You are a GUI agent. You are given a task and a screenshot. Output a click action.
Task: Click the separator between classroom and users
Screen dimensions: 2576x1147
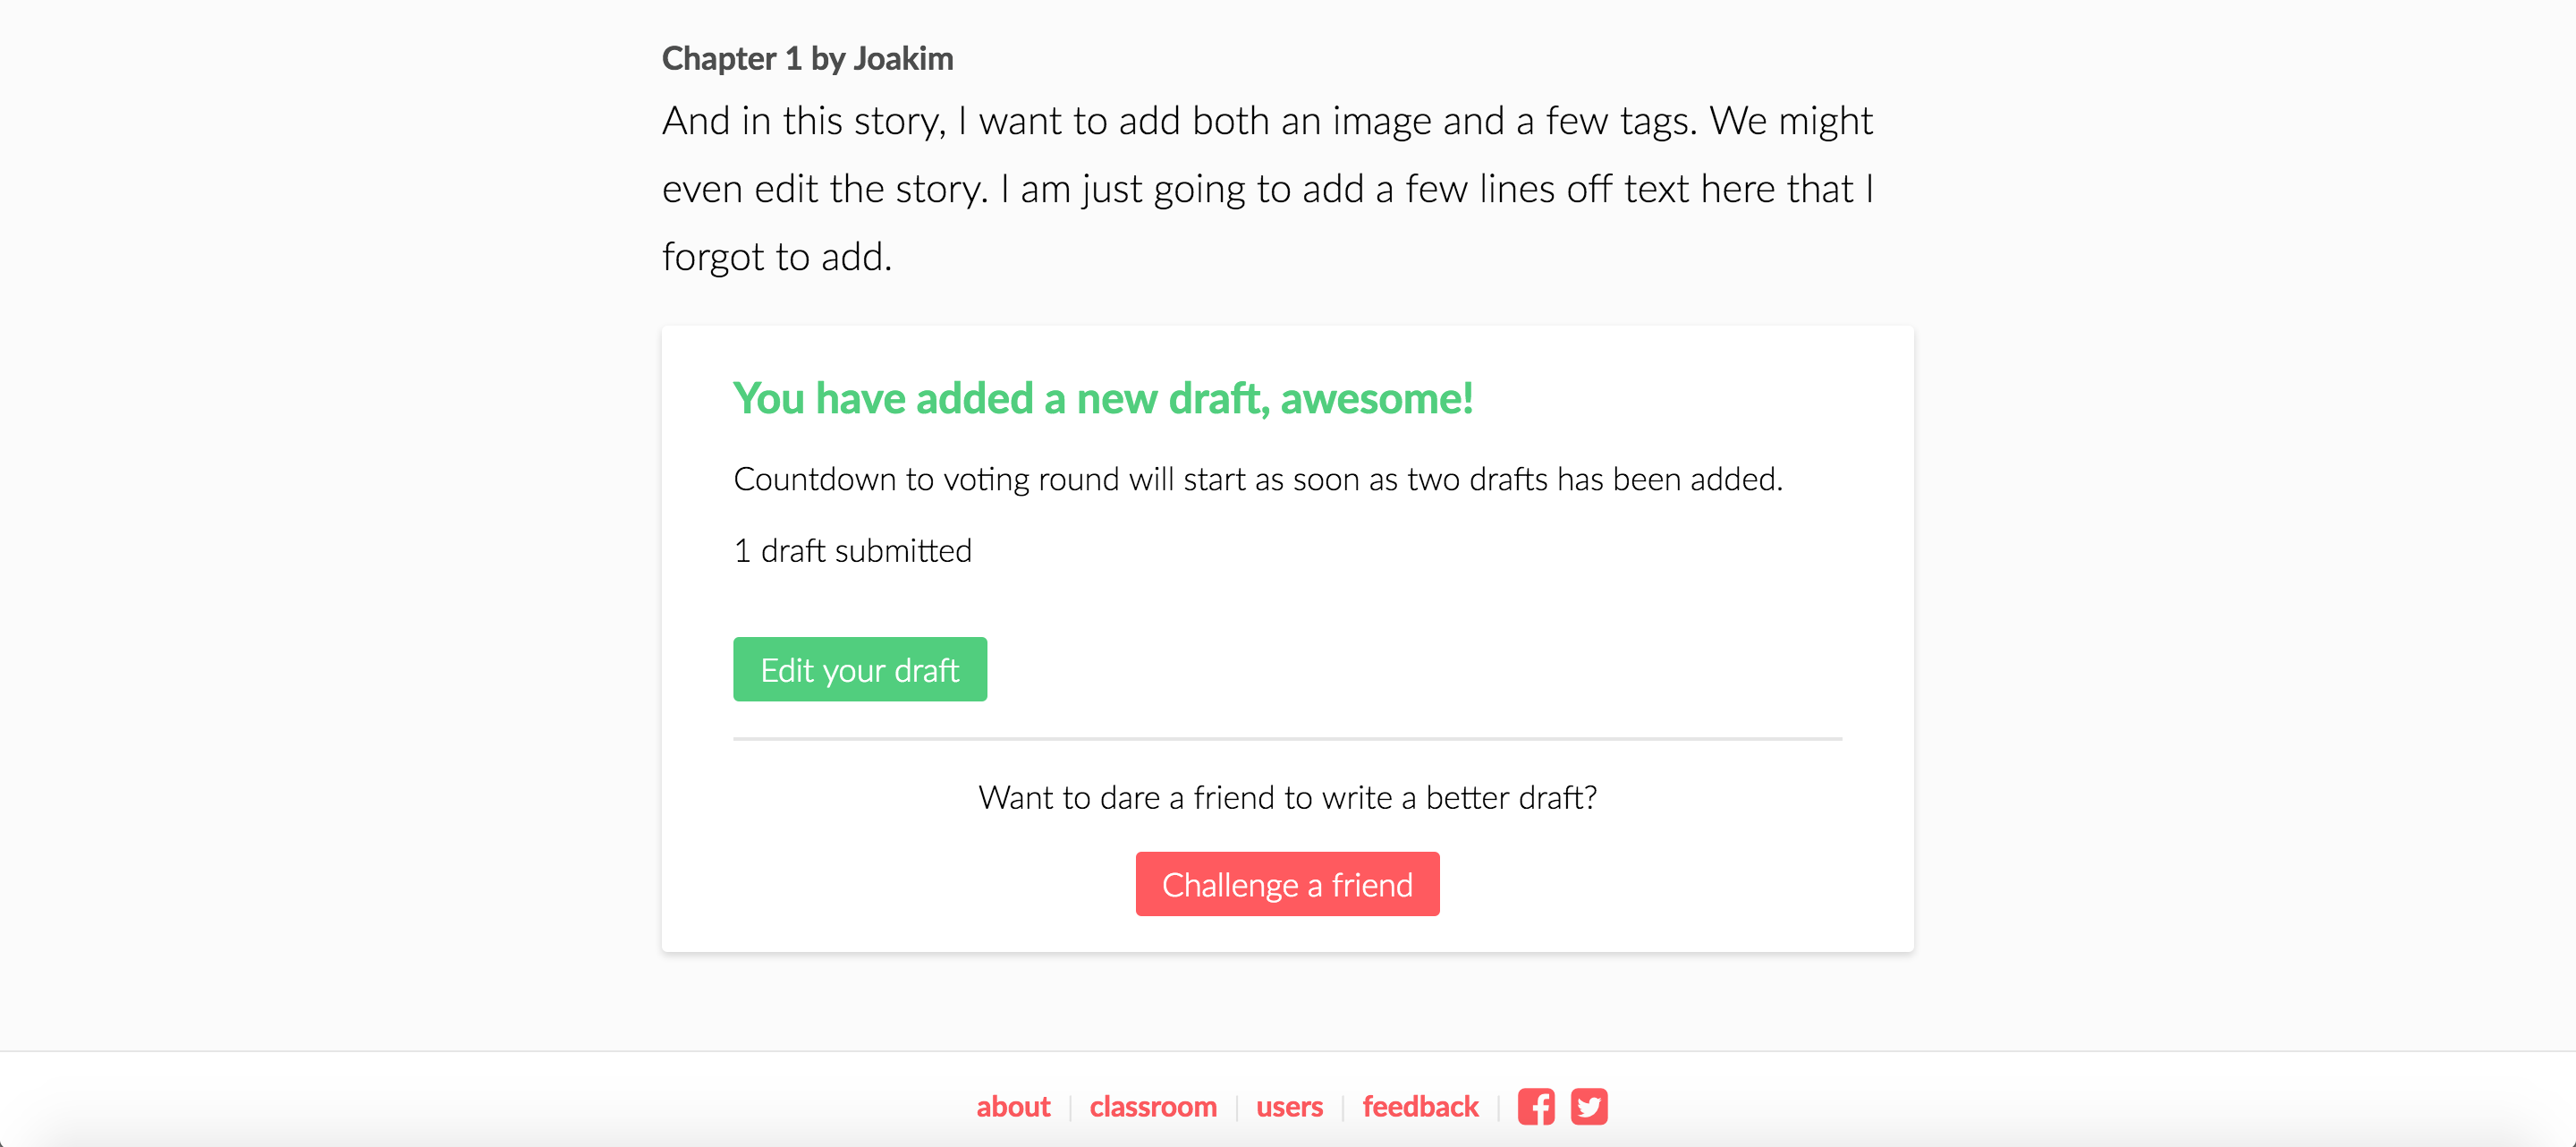pos(1237,1107)
